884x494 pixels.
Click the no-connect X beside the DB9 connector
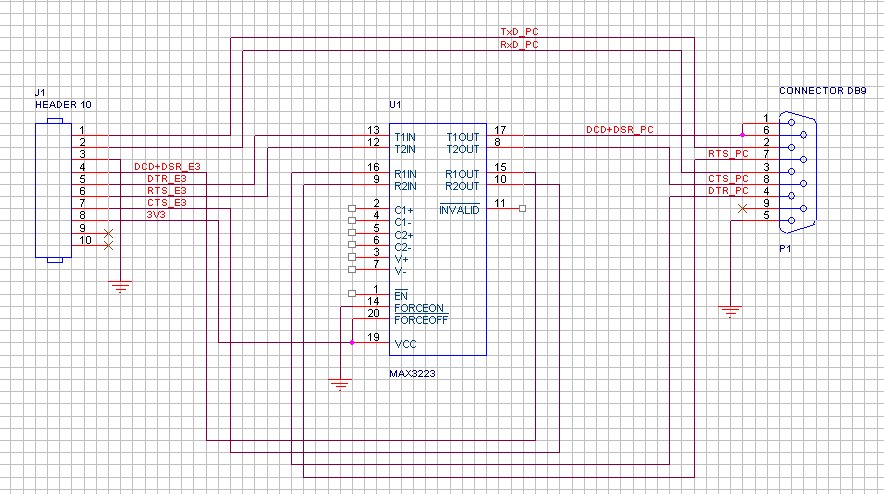pyautogui.click(x=741, y=208)
